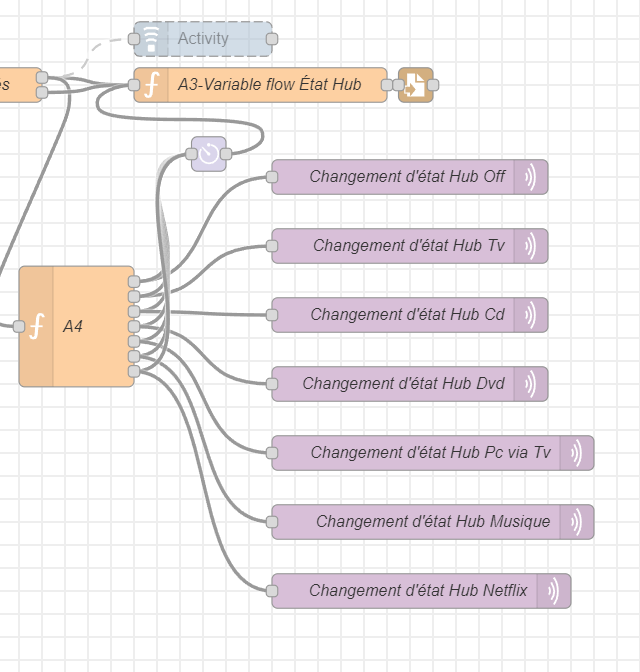This screenshot has height=672, width=640.
Task: Click the input port of the A3-Variable node
Action: coord(134,85)
